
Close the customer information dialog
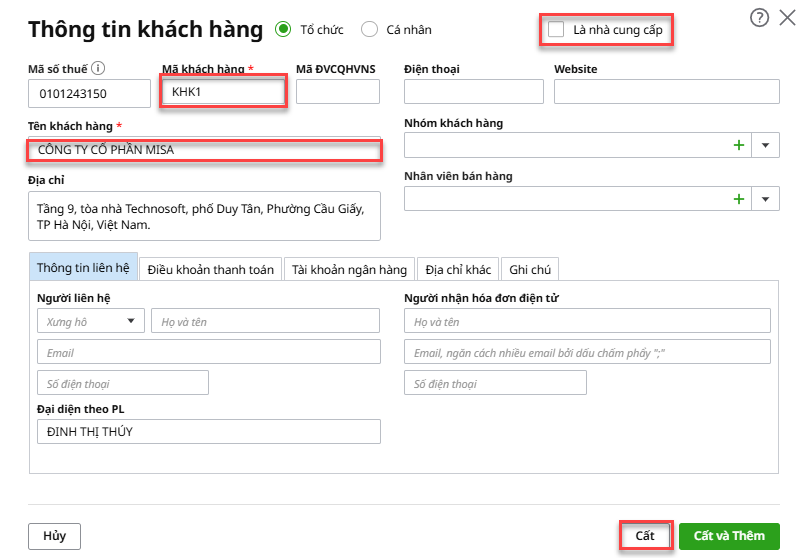784,17
